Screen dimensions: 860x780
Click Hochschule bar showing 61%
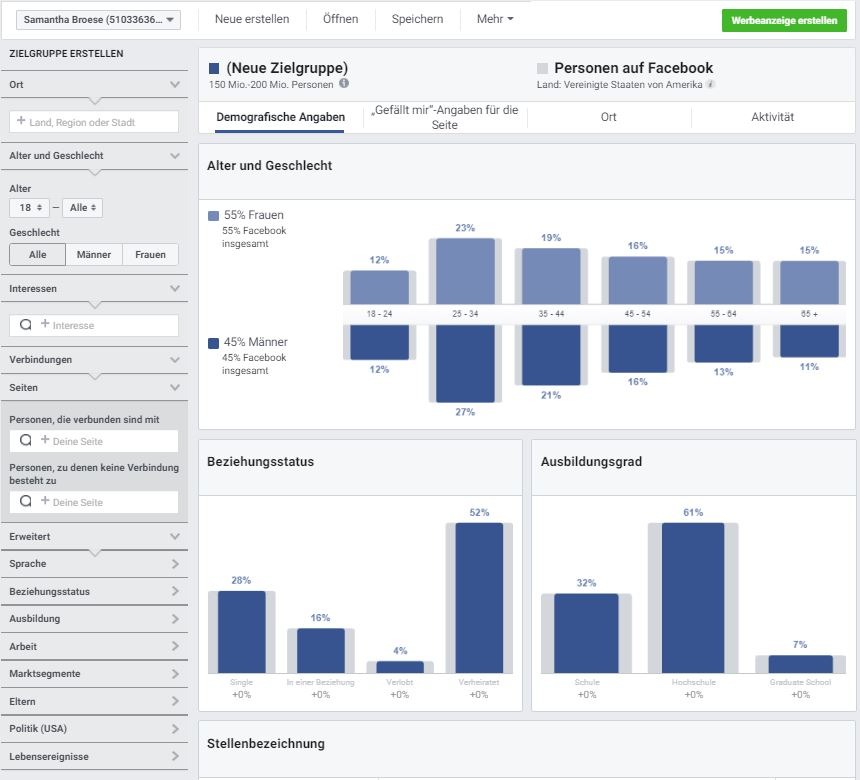point(693,598)
